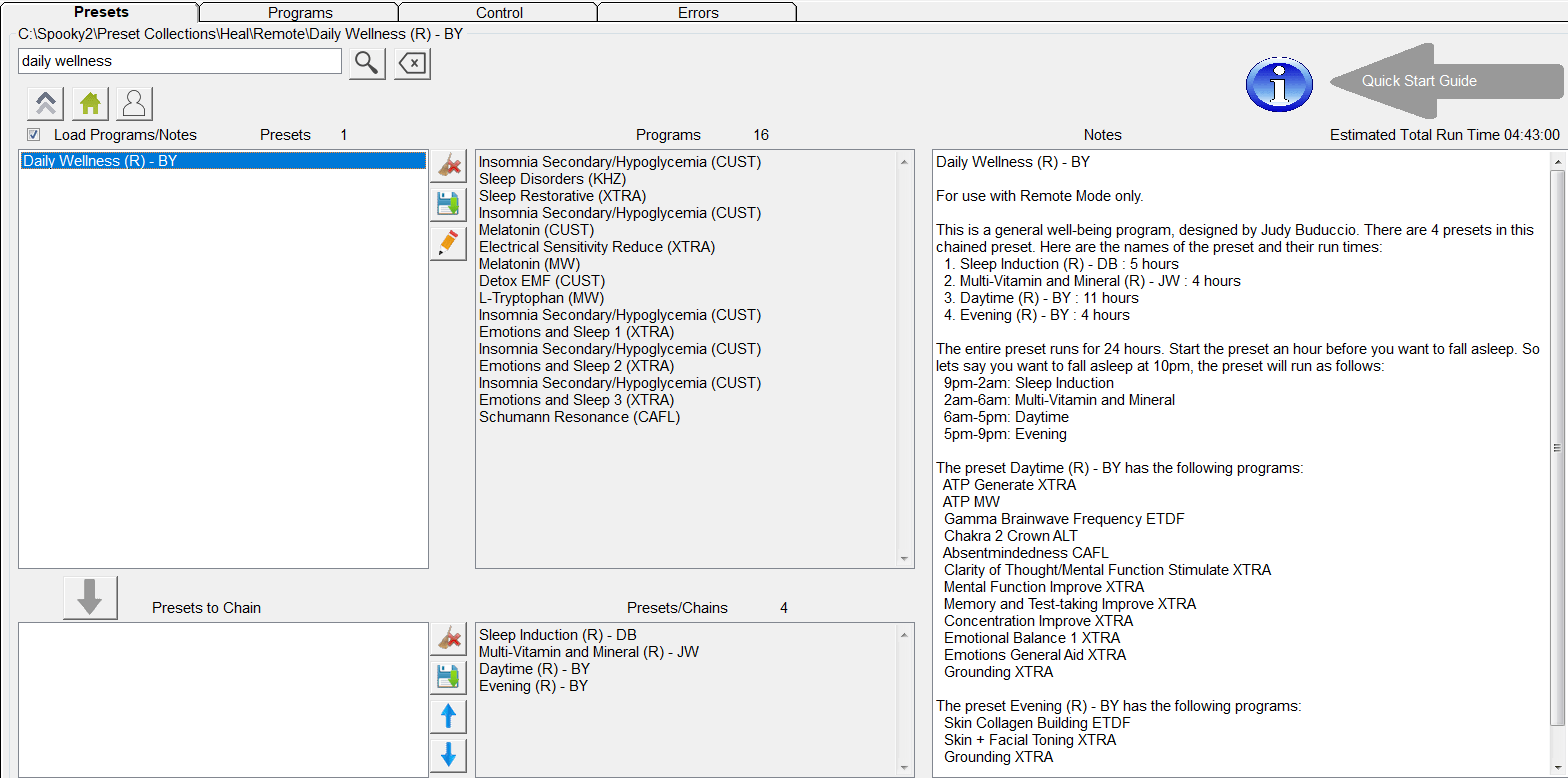Open the blue info icon
The width and height of the screenshot is (1568, 778).
tap(1279, 85)
